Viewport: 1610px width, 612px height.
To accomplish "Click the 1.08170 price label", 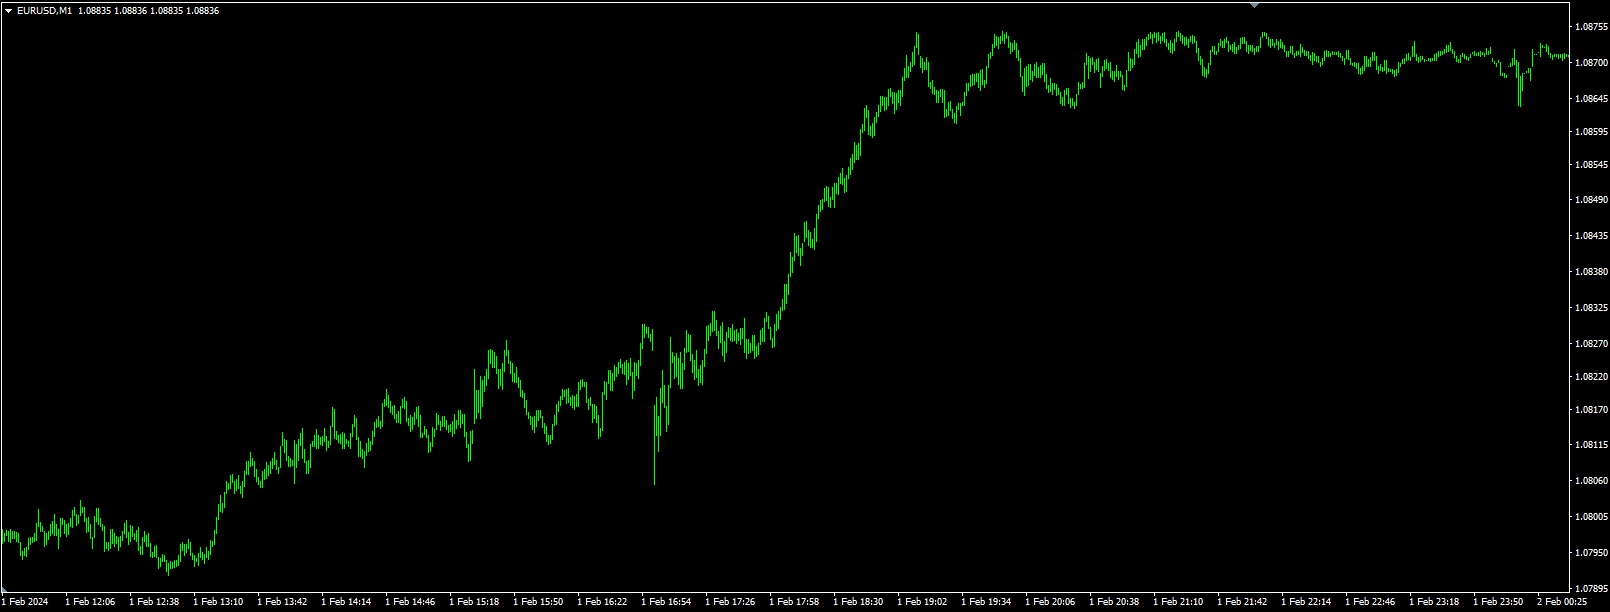I will click(x=1590, y=410).
